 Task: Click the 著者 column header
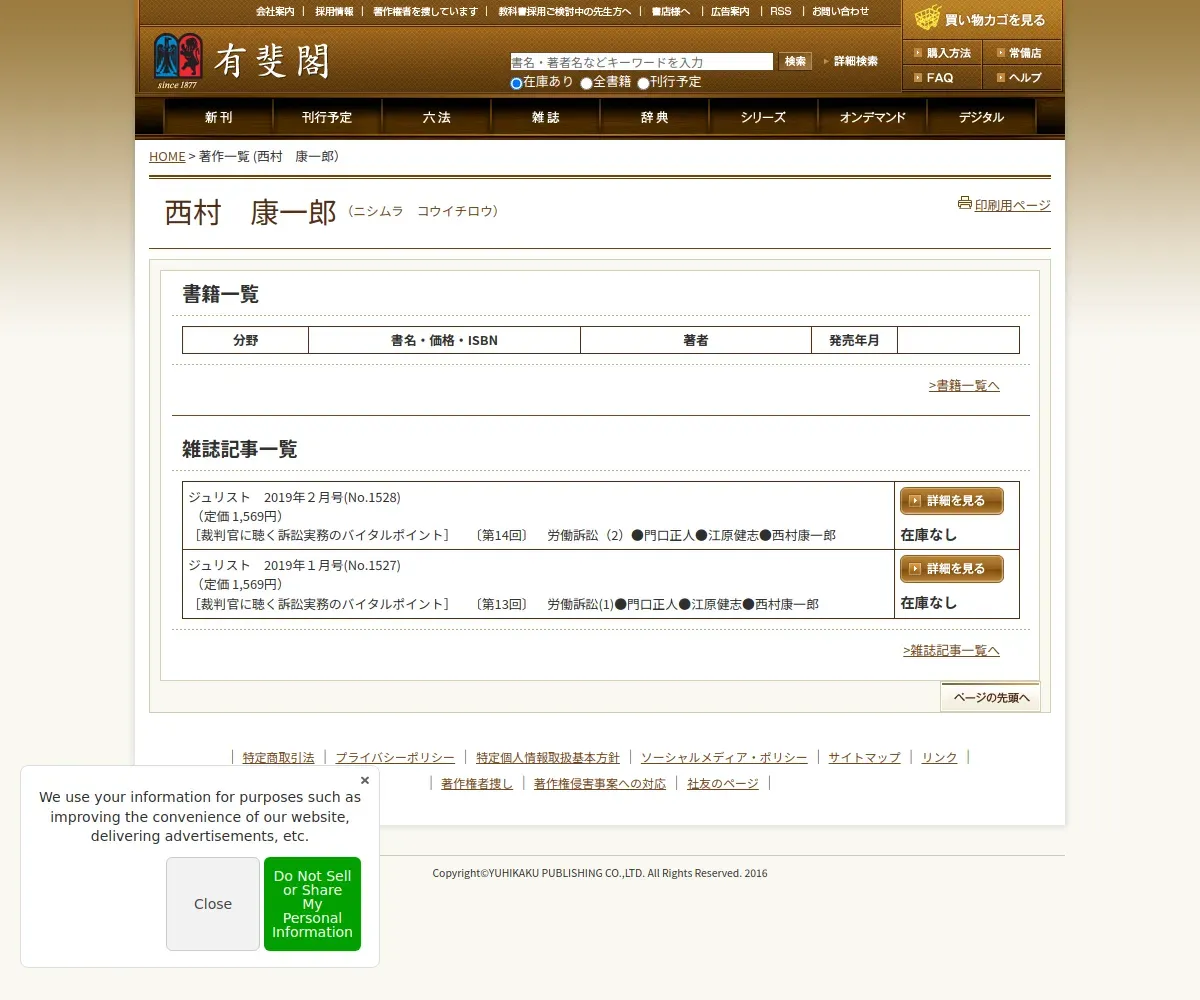(696, 340)
